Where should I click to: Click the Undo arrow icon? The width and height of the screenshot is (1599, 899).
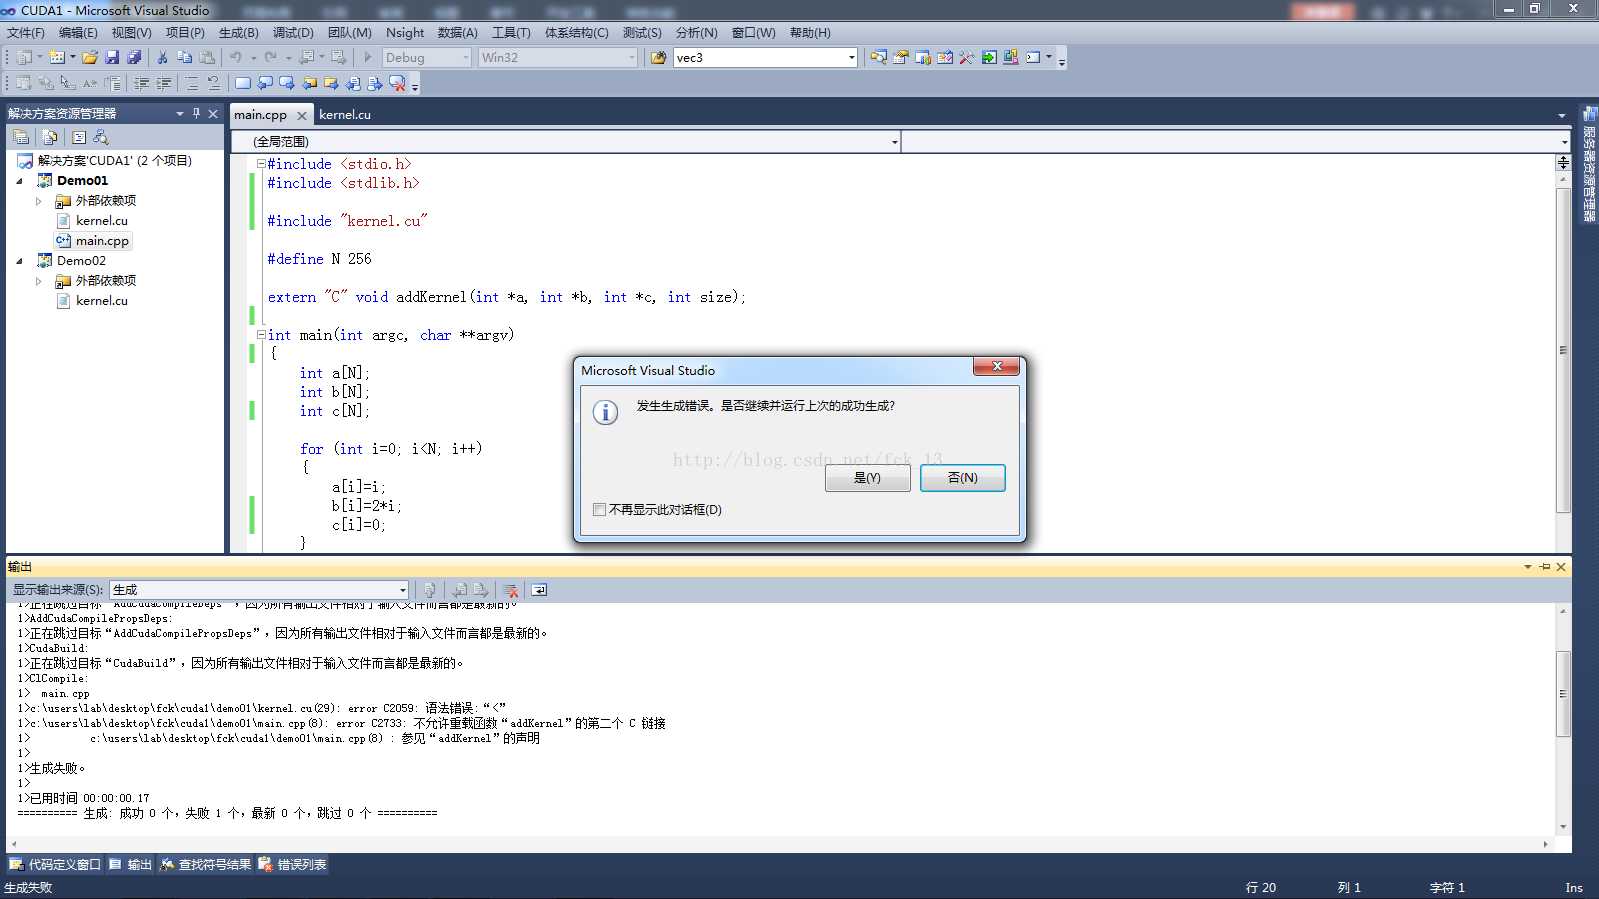point(235,58)
